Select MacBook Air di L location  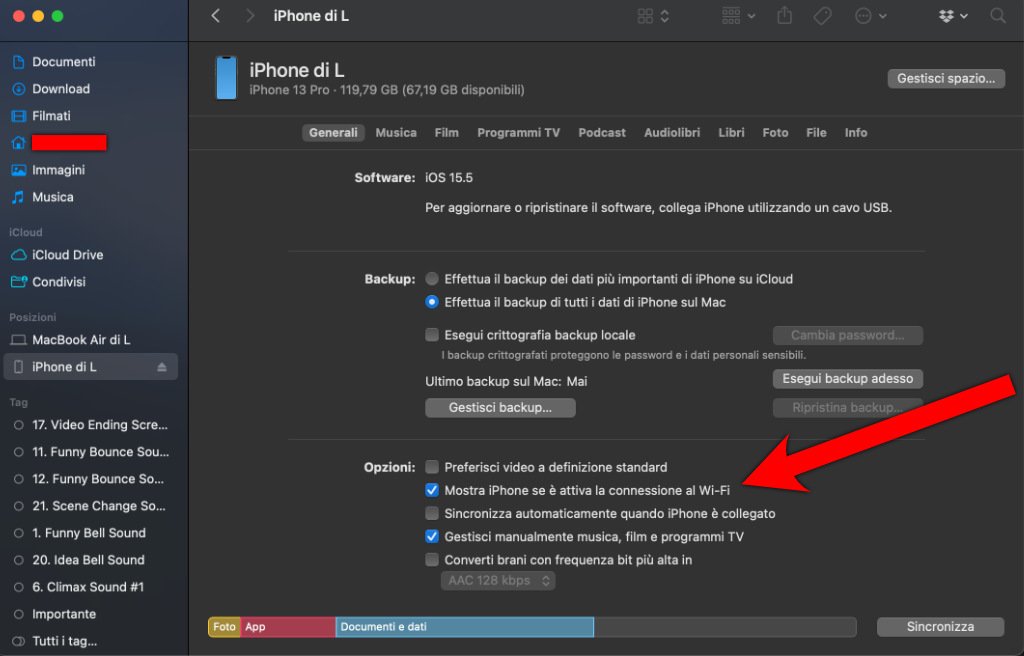[x=81, y=340]
